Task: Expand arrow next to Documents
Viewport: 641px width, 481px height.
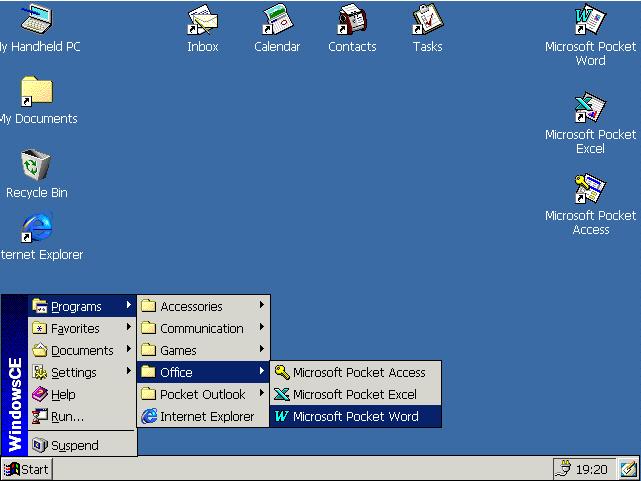Action: pos(128,349)
